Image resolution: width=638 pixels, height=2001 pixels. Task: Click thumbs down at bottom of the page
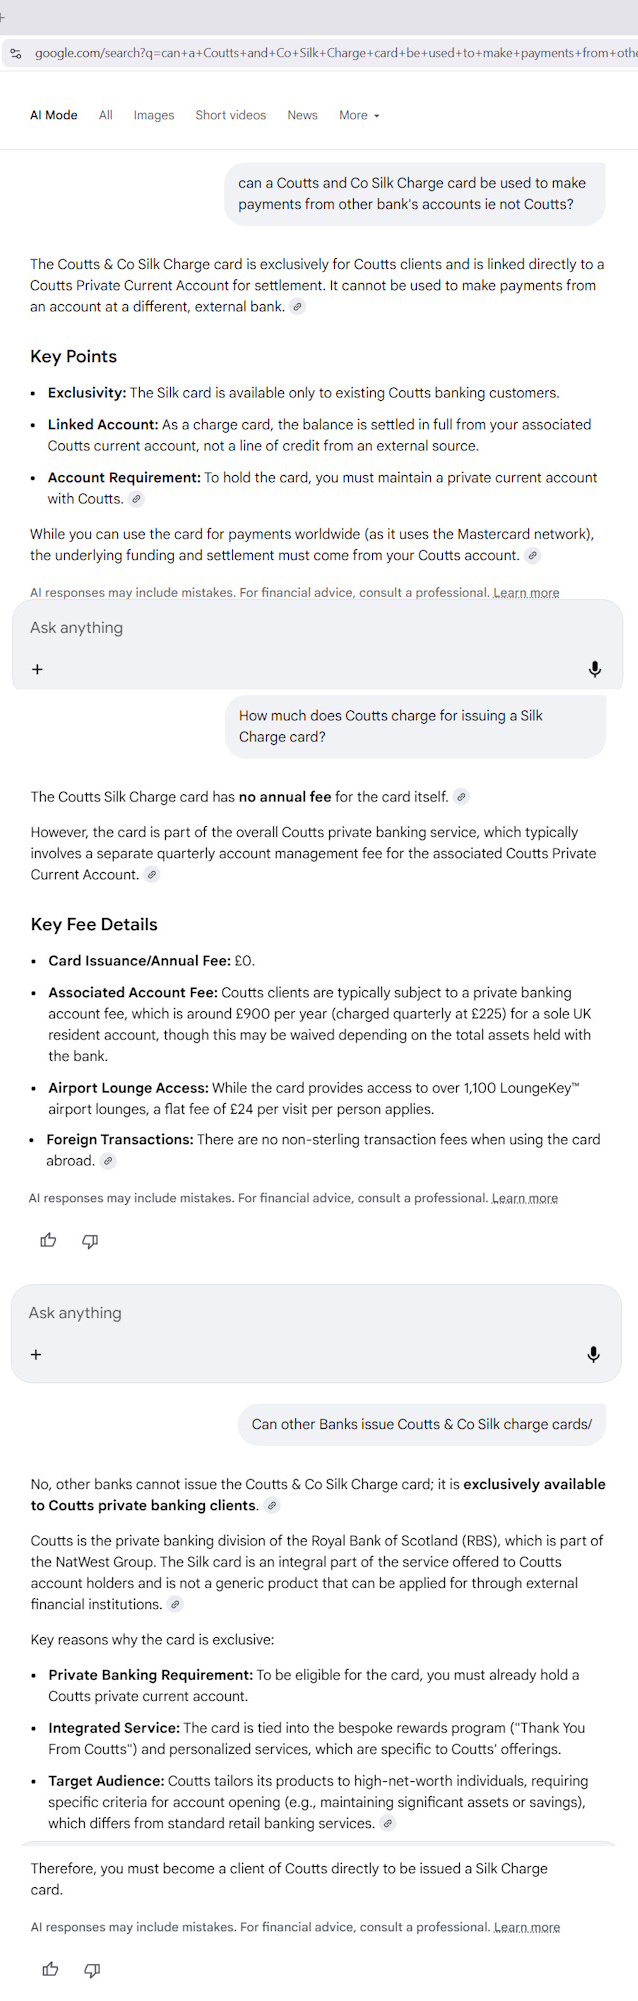coord(92,1970)
